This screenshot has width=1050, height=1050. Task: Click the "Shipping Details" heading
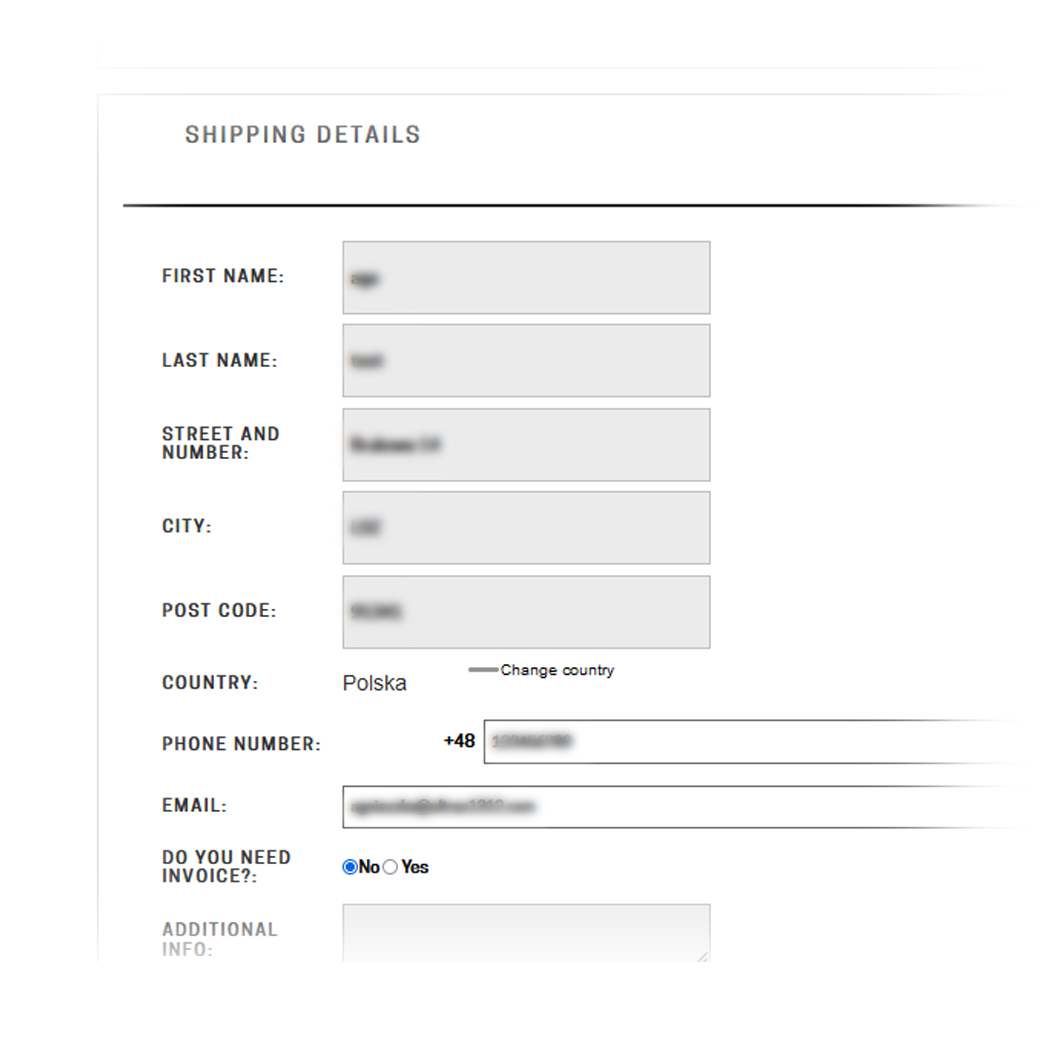302,135
